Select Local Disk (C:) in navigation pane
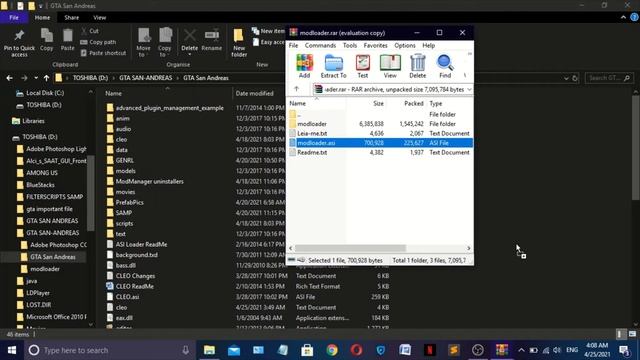 45,93
